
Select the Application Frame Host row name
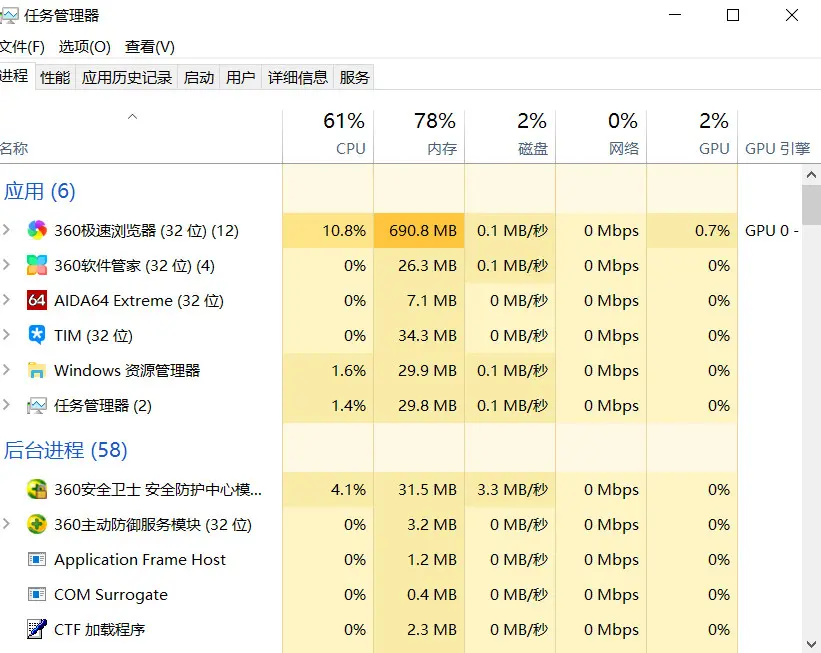pyautogui.click(x=140, y=560)
